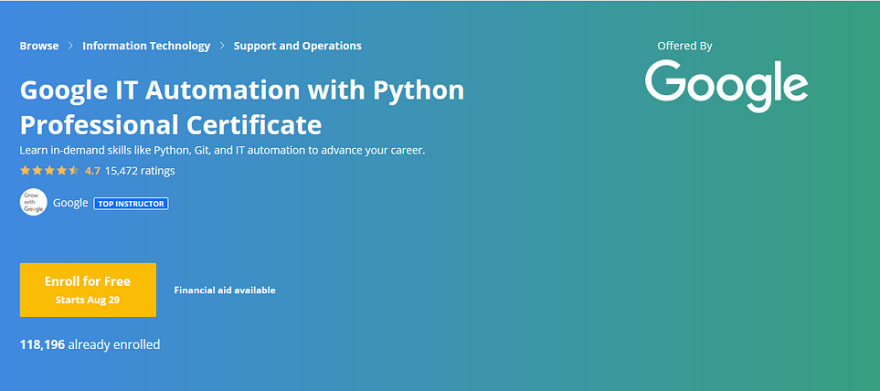Screen dimensions: 880x391
Task: Click the Offered By label
Action: click(x=685, y=47)
